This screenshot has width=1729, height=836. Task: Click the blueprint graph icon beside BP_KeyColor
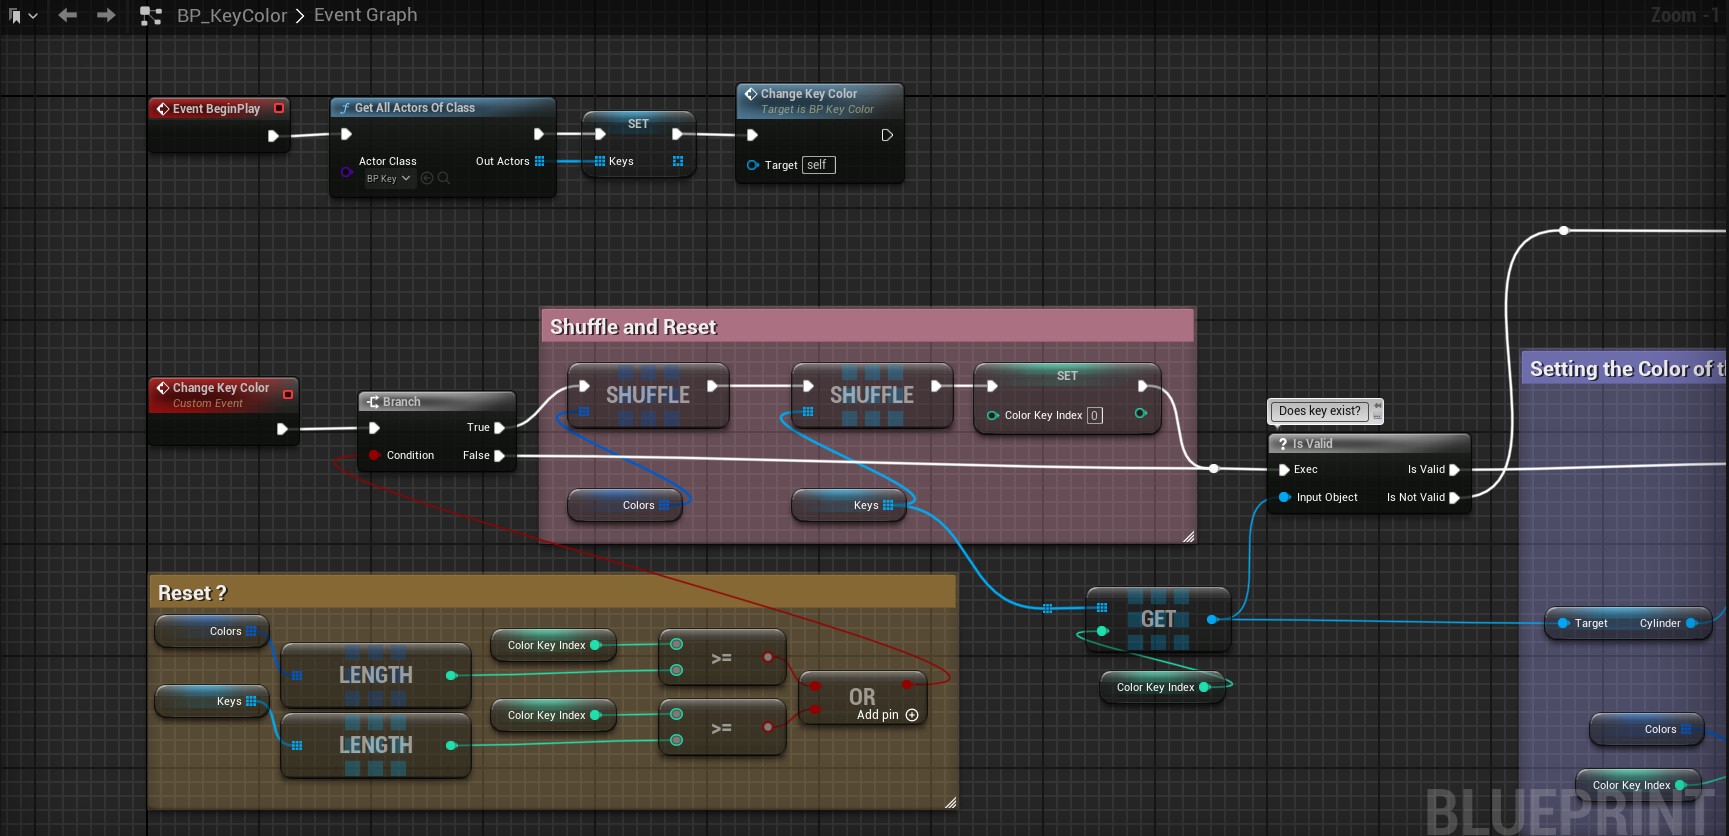150,16
